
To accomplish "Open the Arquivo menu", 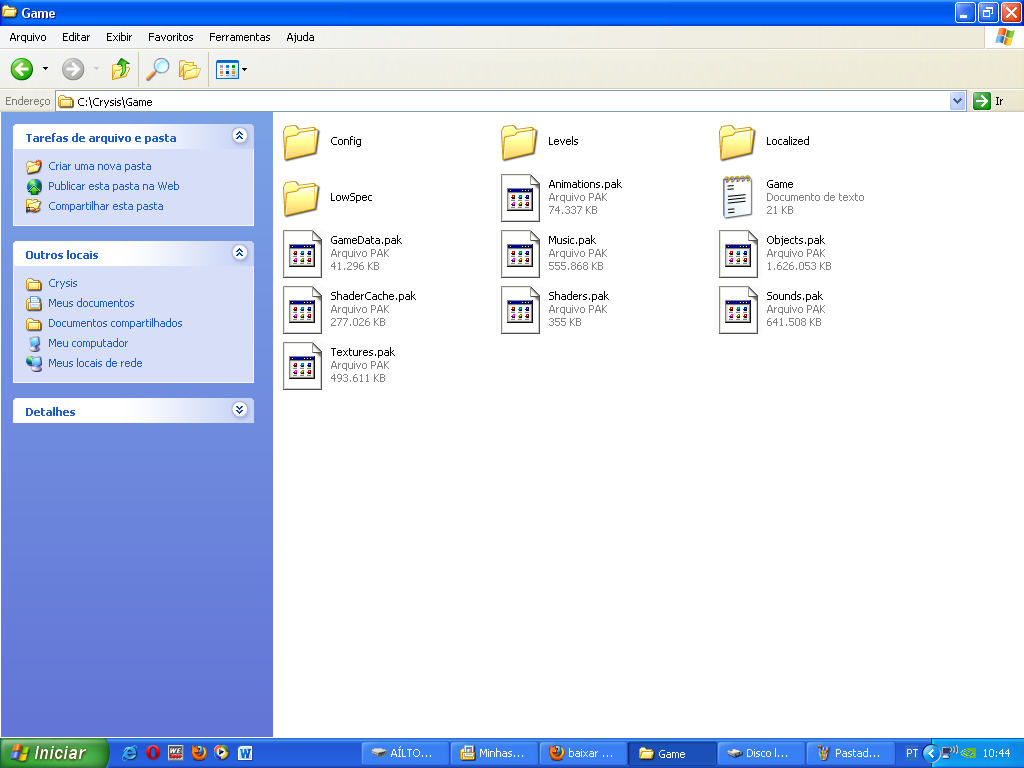I will [28, 37].
